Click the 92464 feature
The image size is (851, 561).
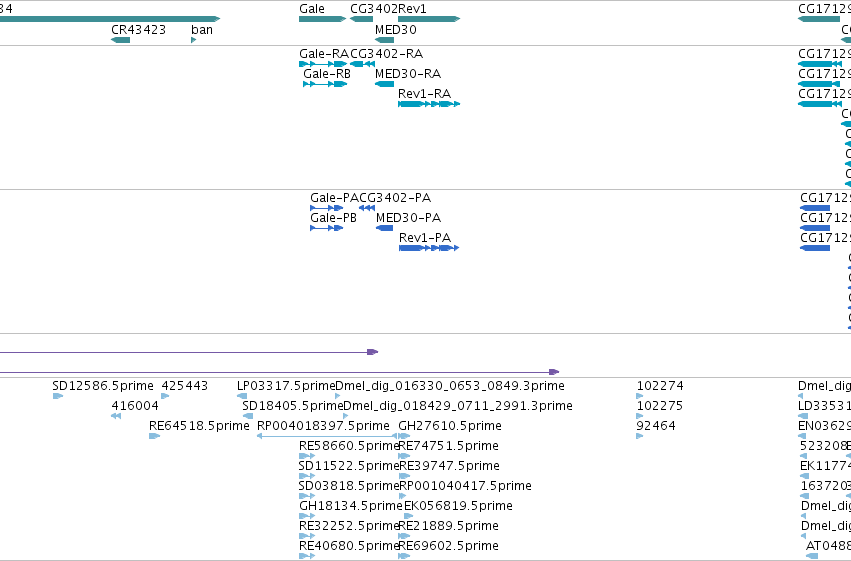640,436
